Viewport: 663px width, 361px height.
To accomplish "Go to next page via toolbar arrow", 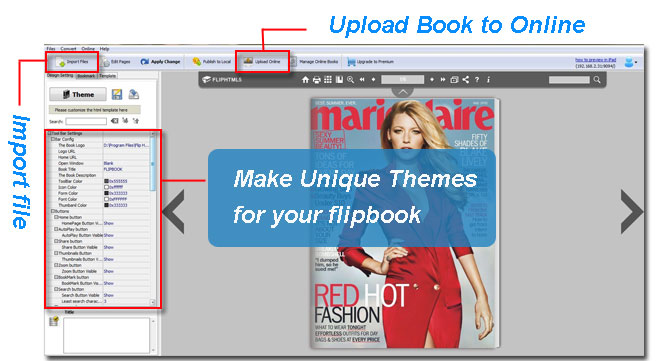I will [x=432, y=79].
